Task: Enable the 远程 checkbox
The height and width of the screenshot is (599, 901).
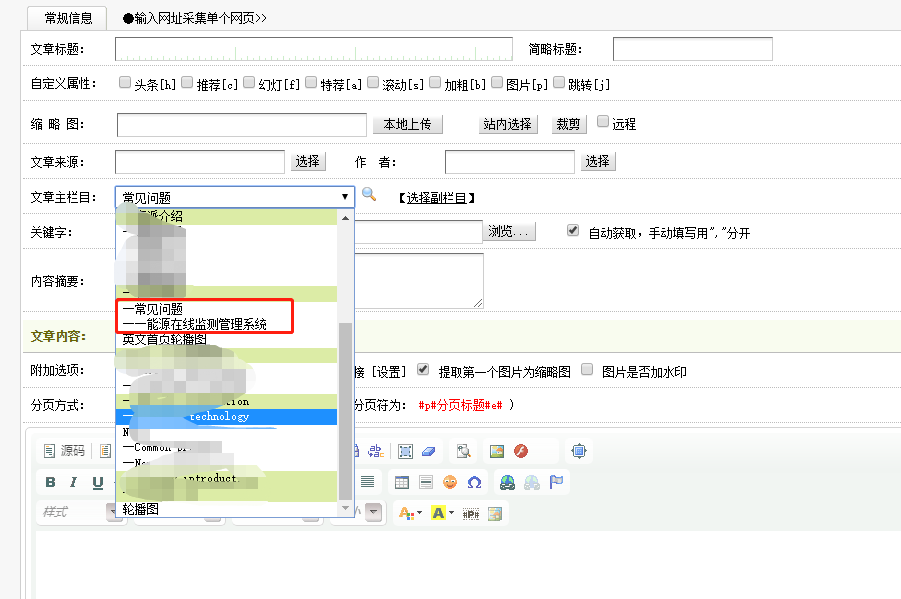Action: click(x=603, y=122)
